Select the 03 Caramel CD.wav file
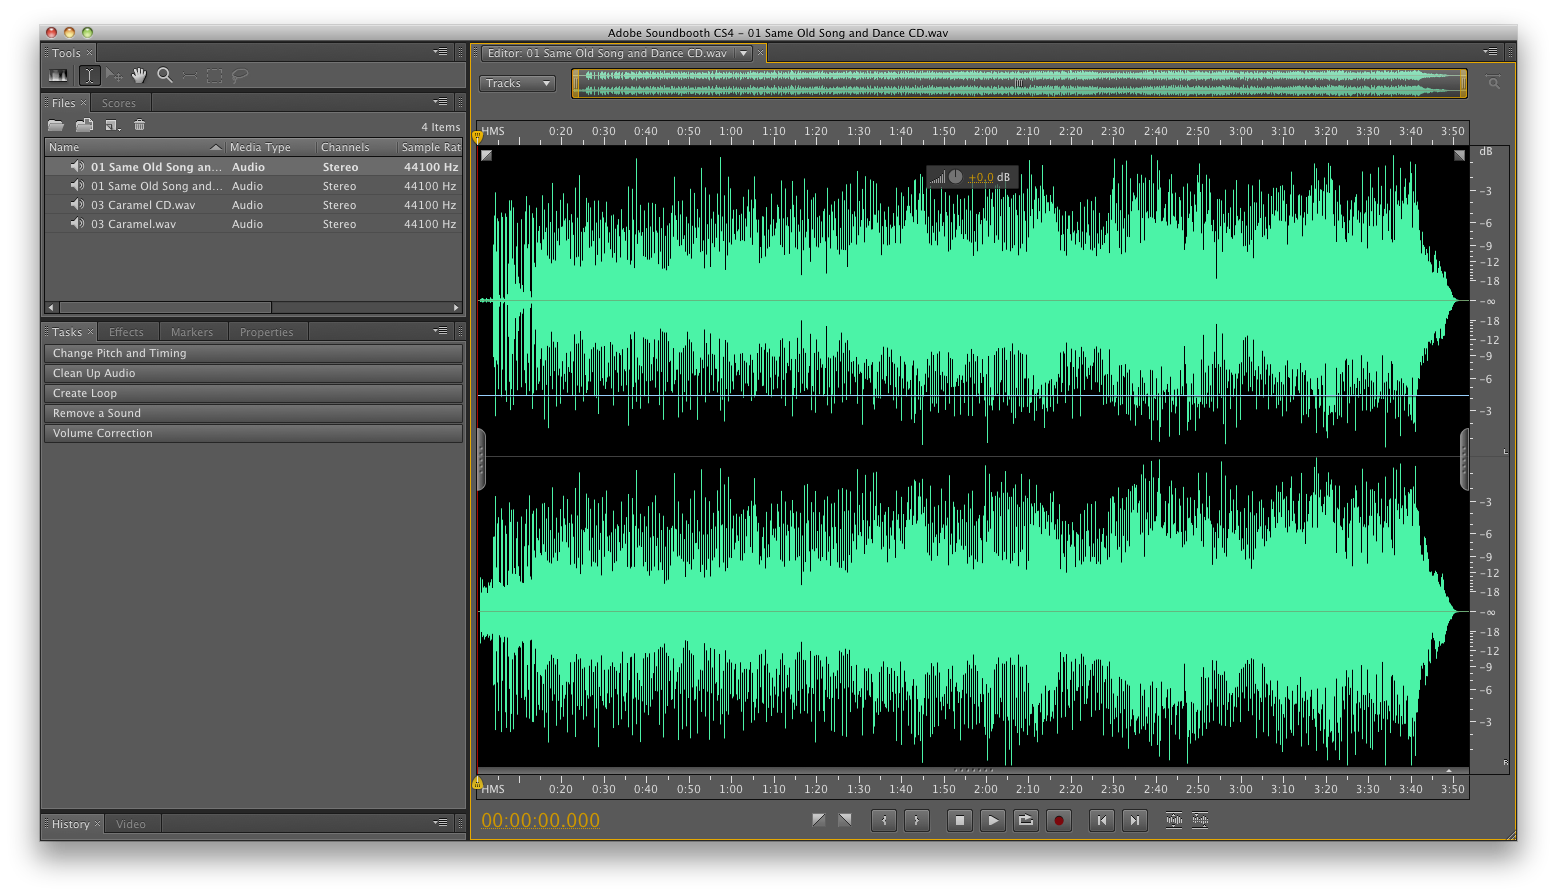The width and height of the screenshot is (1557, 896). (254, 205)
